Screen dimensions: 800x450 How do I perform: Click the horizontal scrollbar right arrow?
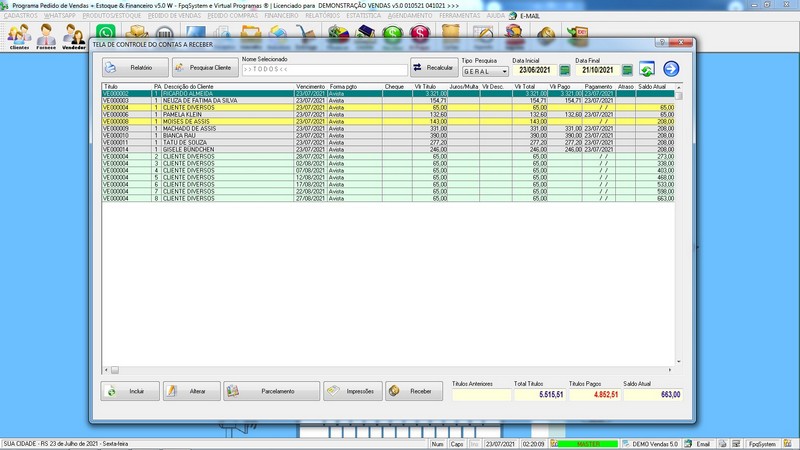click(670, 370)
